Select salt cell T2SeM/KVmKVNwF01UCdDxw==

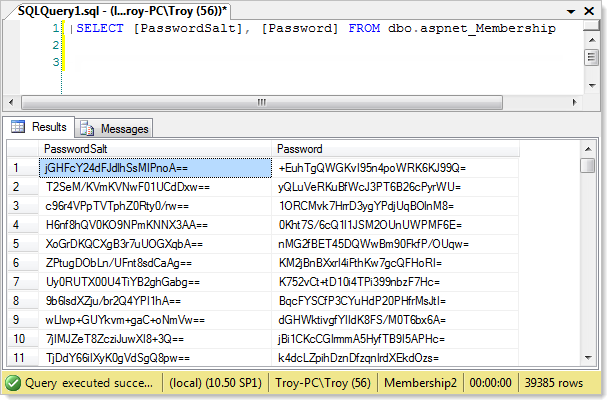(x=155, y=187)
